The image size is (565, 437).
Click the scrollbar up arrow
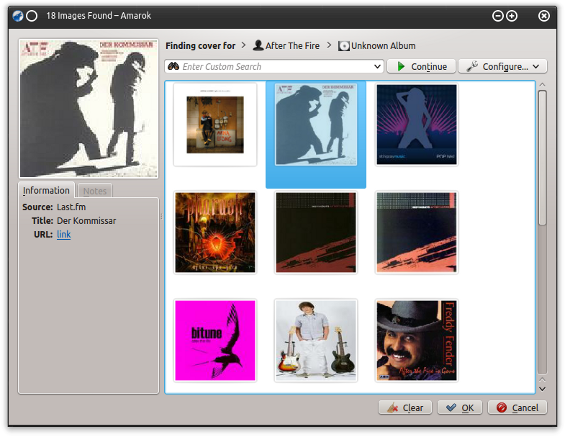pos(542,85)
